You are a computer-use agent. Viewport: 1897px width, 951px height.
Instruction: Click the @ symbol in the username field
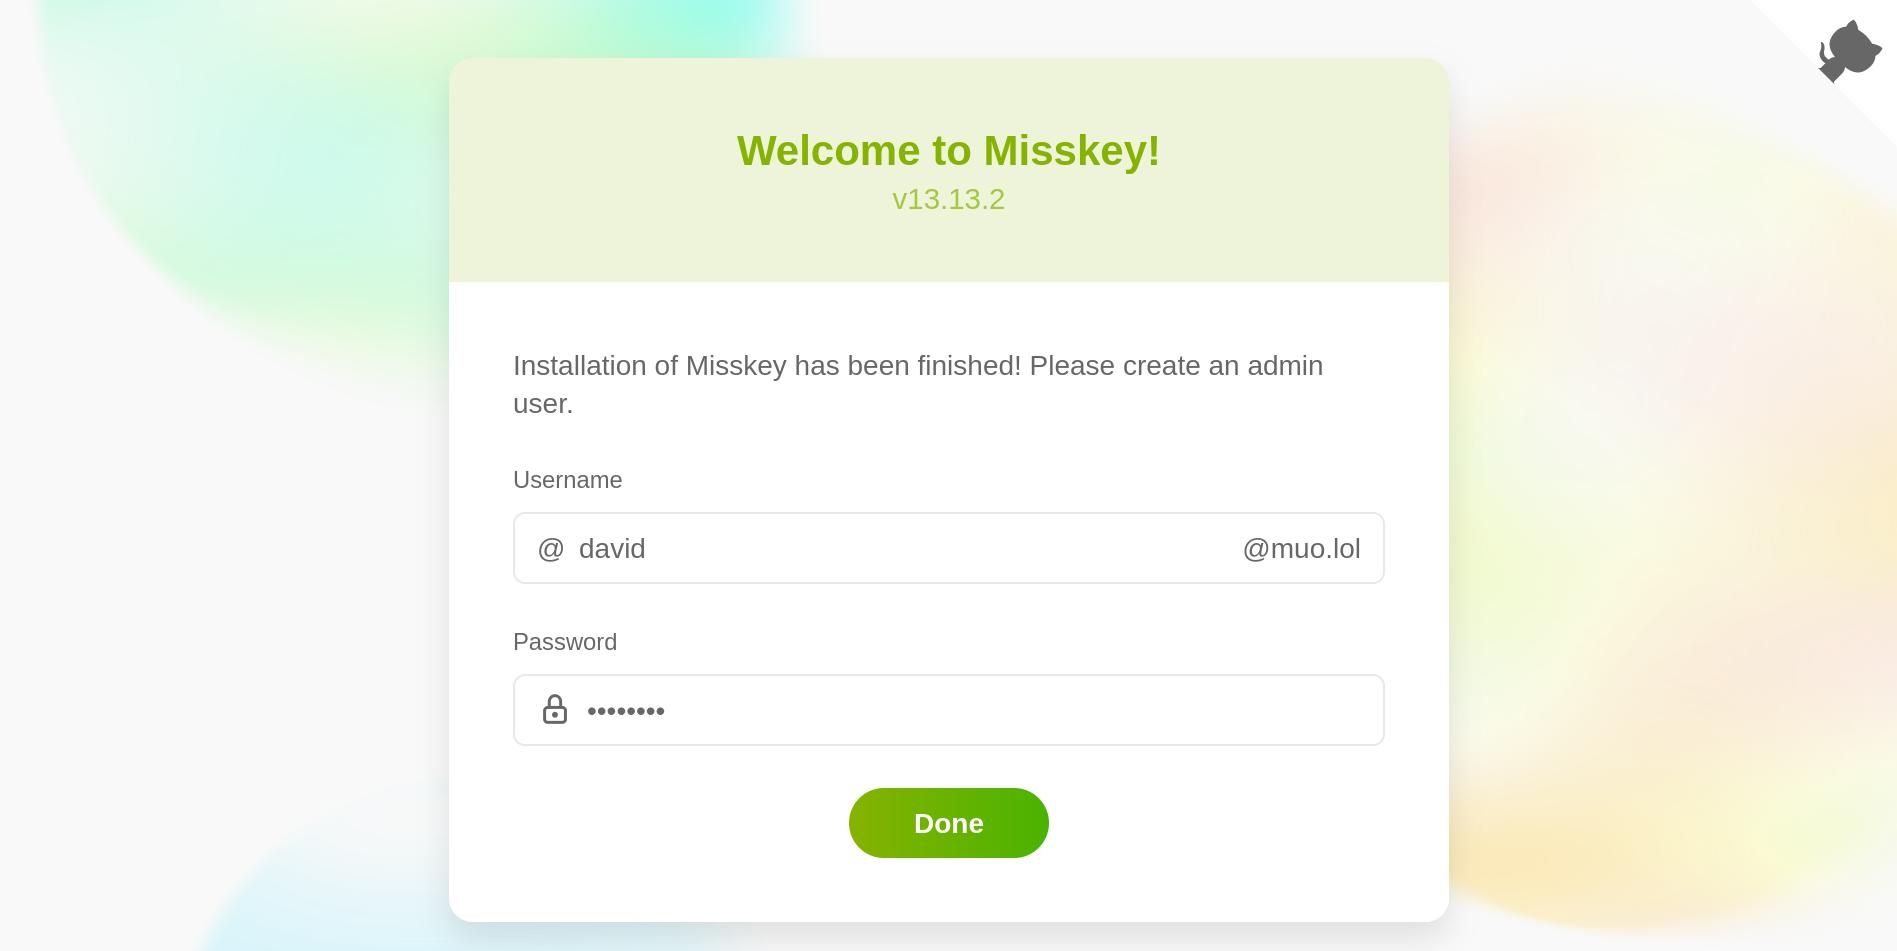pyautogui.click(x=551, y=548)
